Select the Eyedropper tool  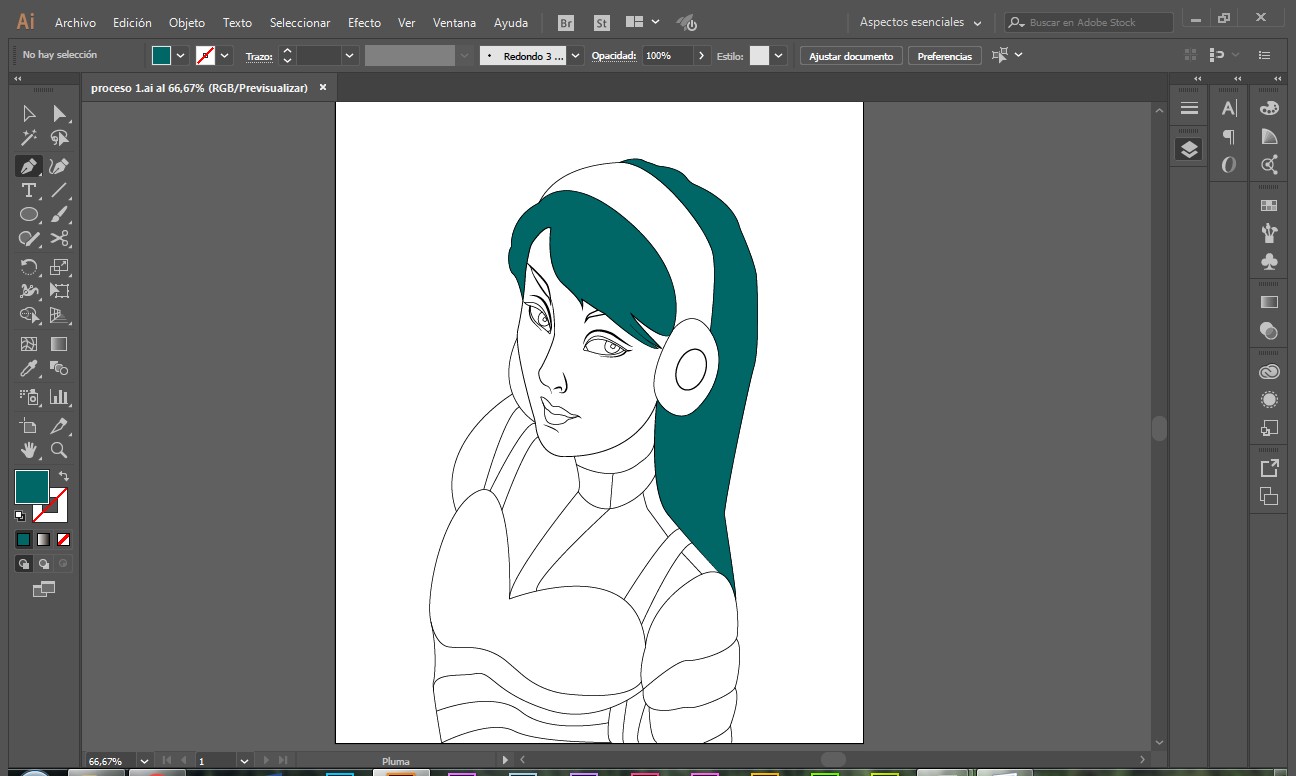[29, 368]
